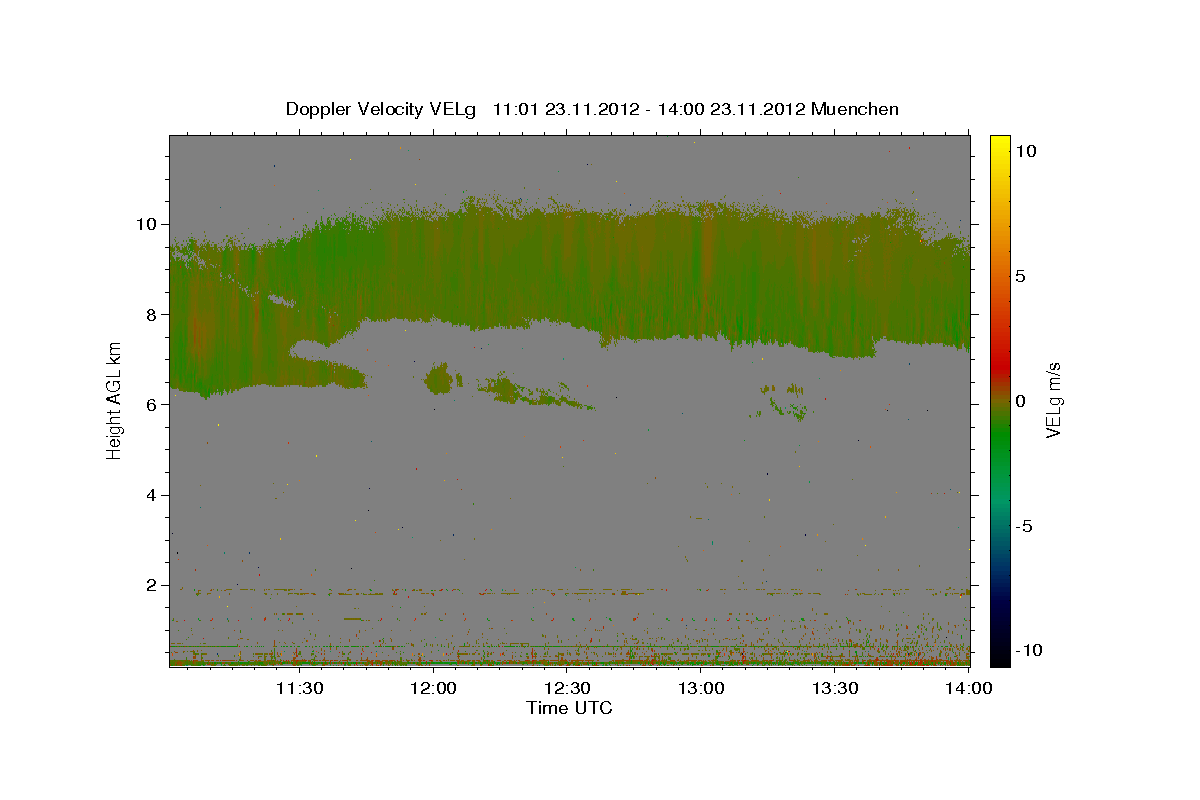Click the 13:30 time tick label
The height and width of the screenshot is (800, 1200).
836,689
